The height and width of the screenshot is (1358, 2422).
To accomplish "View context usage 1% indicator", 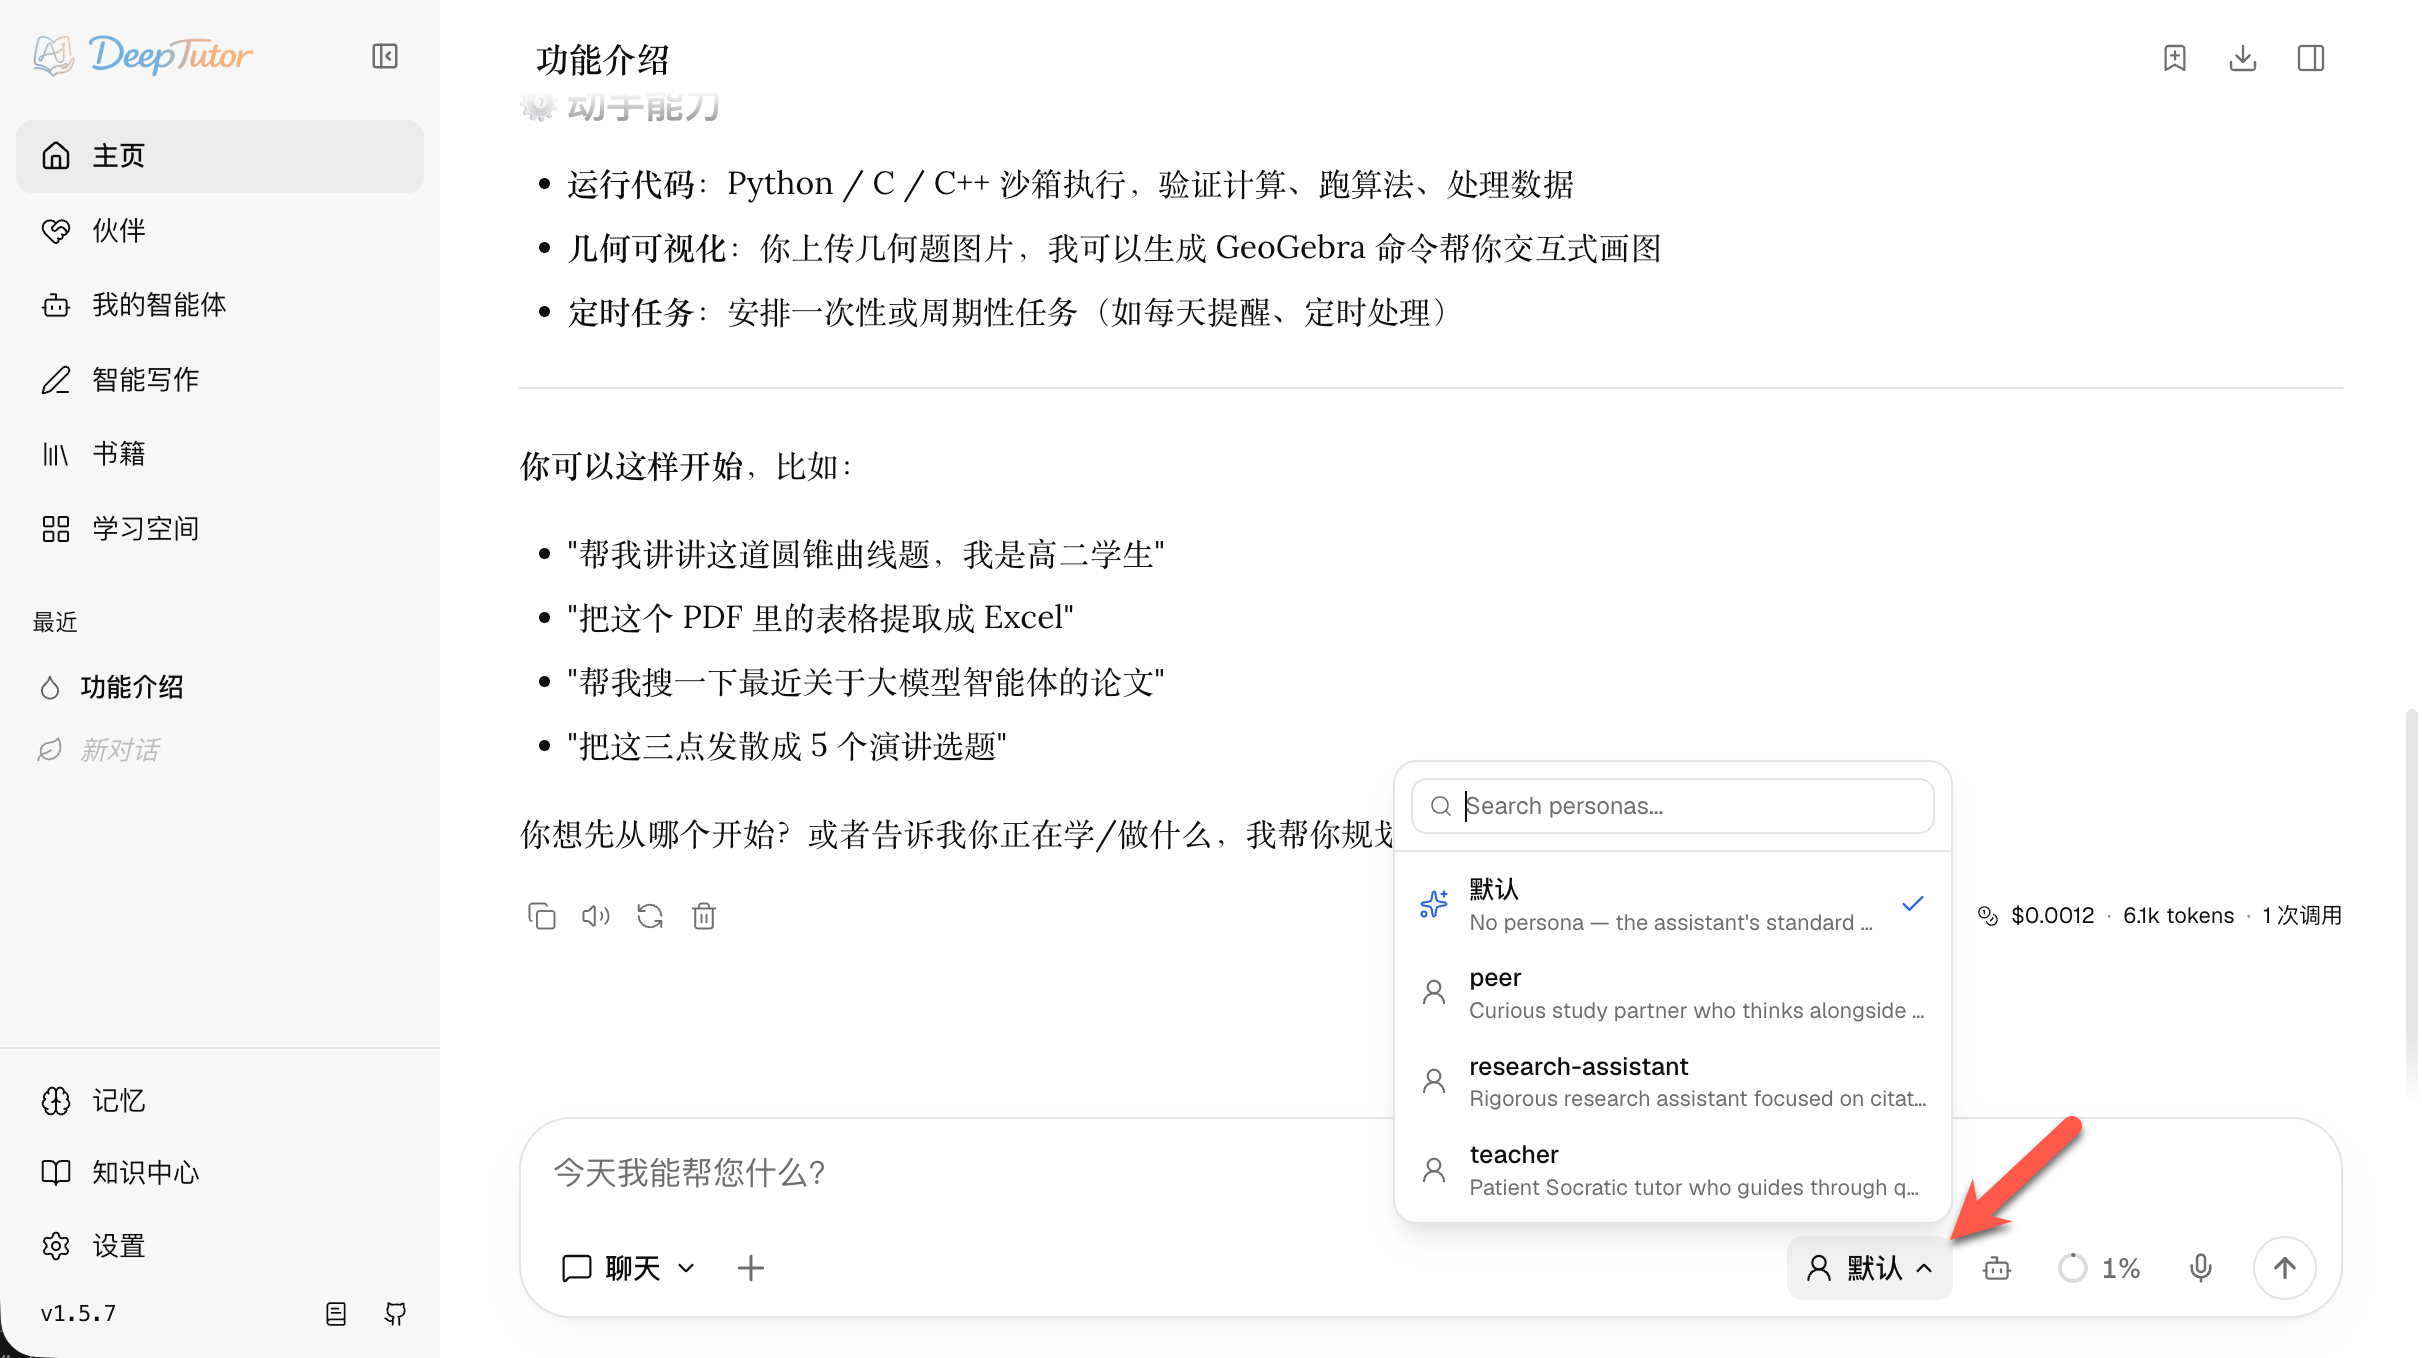I will [x=2099, y=1268].
